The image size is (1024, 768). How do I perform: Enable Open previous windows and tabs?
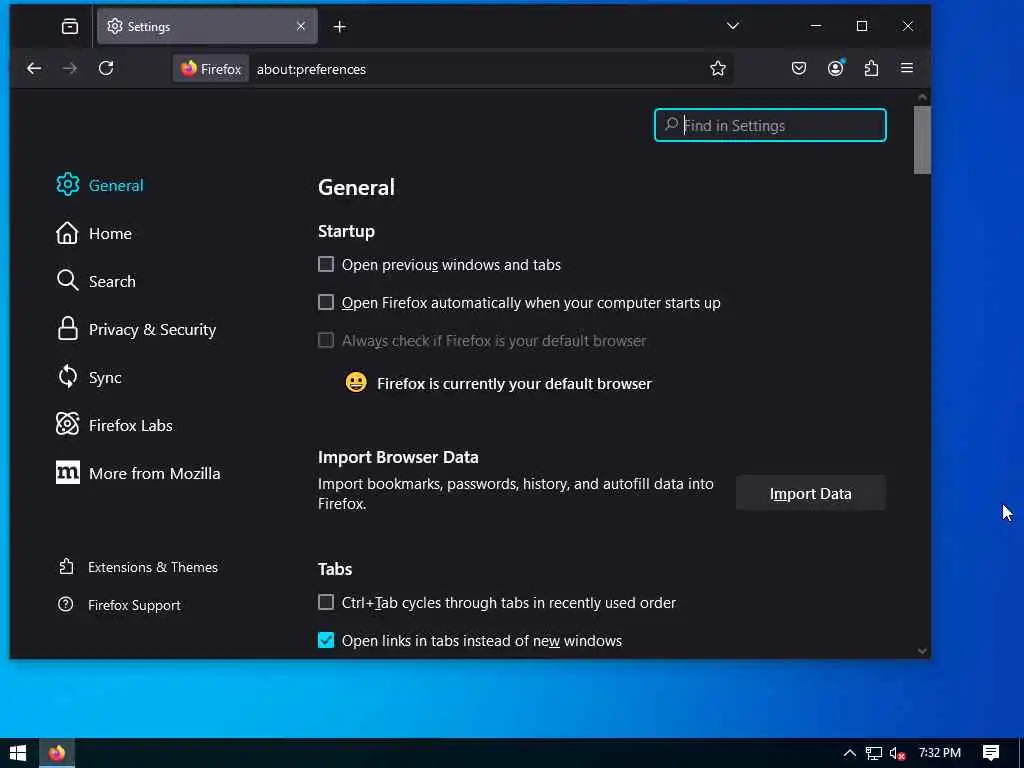coord(326,264)
